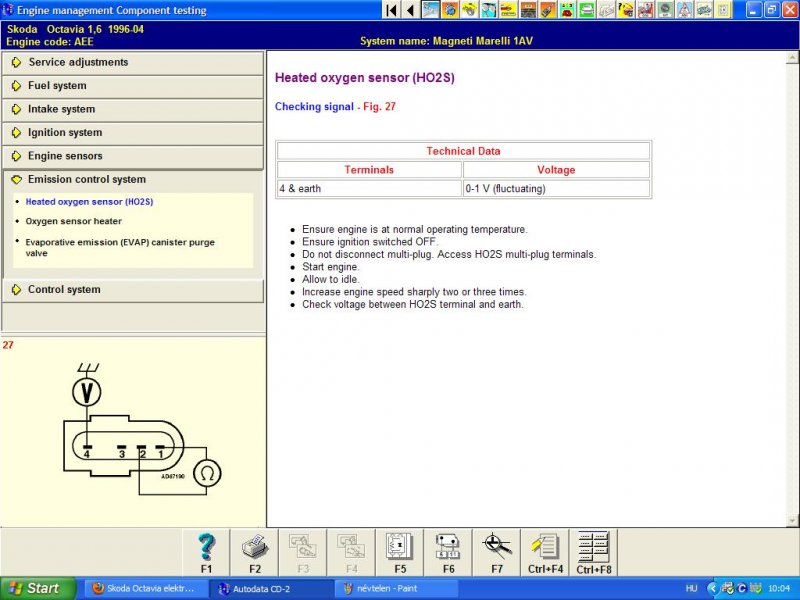Click the red telephone toolbar icon

(567, 10)
